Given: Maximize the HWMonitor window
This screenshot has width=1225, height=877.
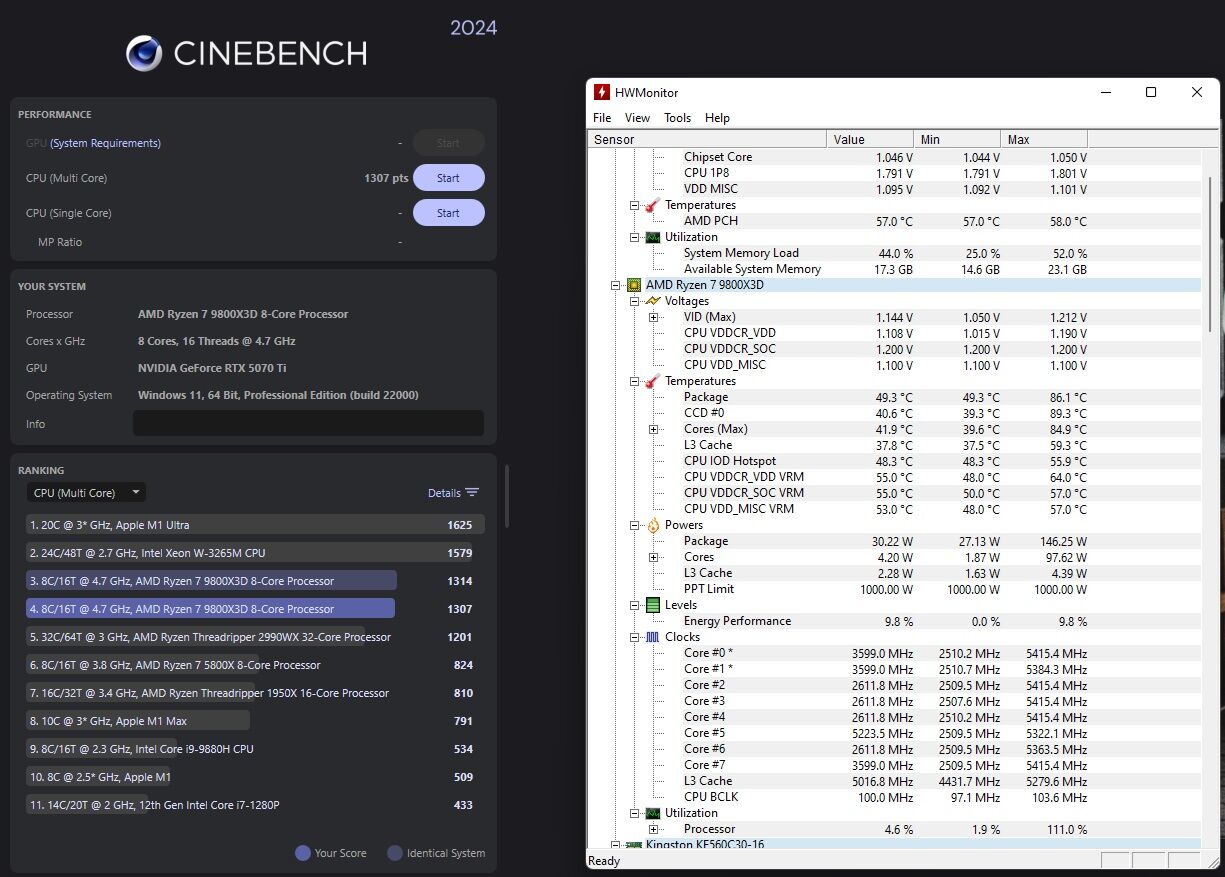Looking at the screenshot, I should click(x=1151, y=92).
